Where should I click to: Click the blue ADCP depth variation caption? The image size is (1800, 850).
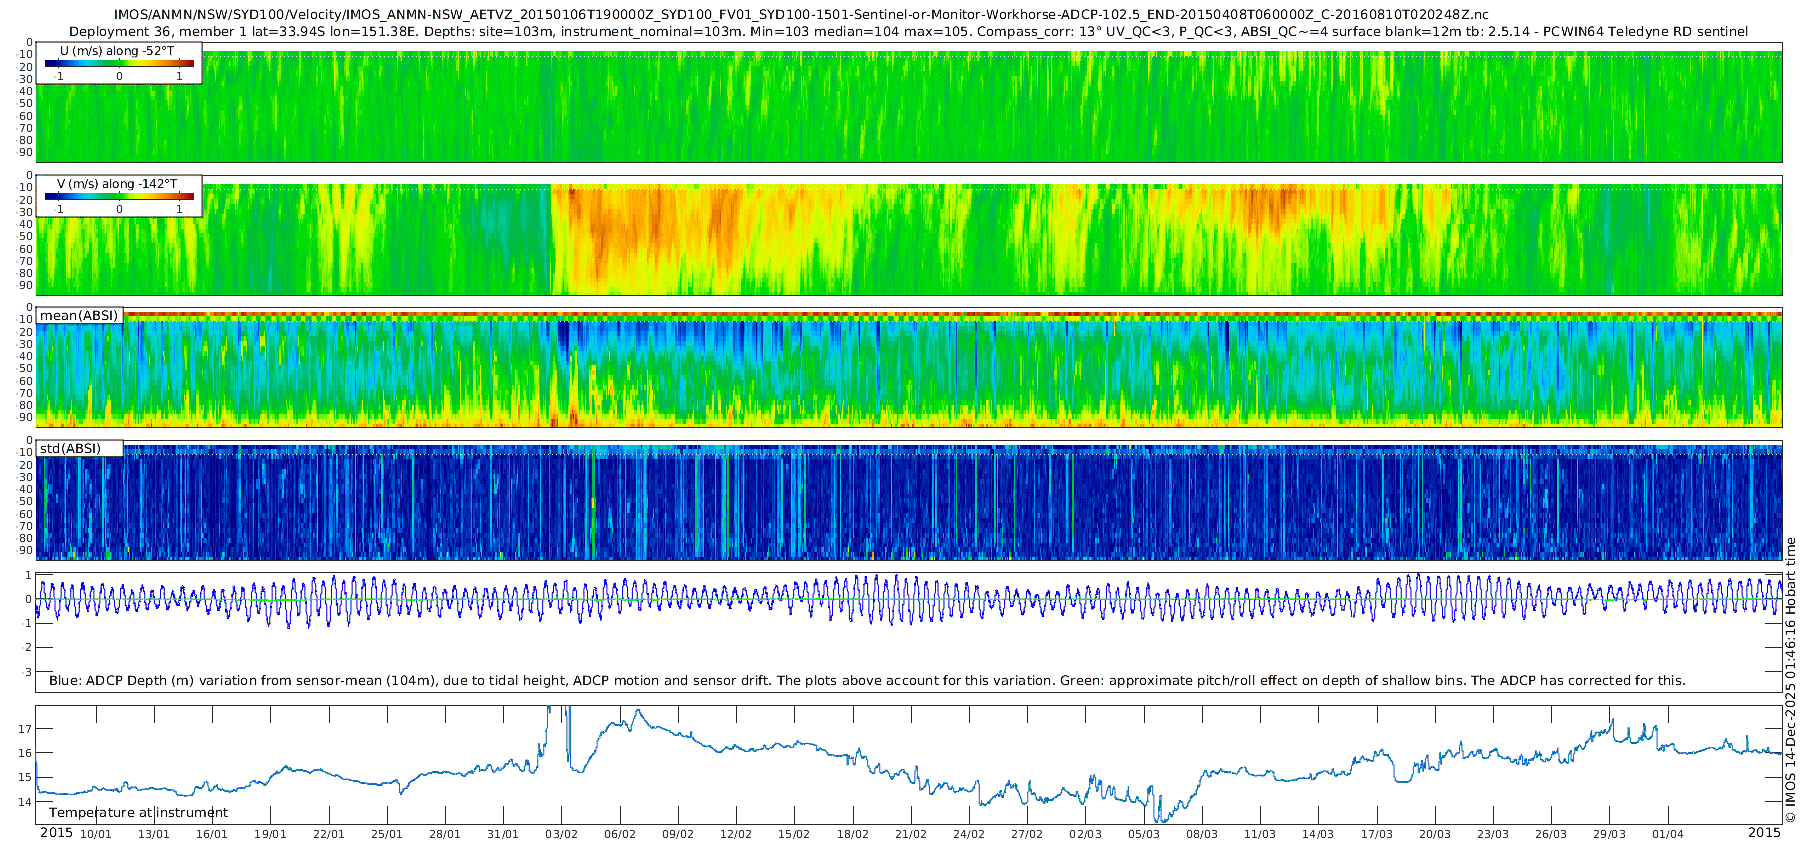(866, 680)
